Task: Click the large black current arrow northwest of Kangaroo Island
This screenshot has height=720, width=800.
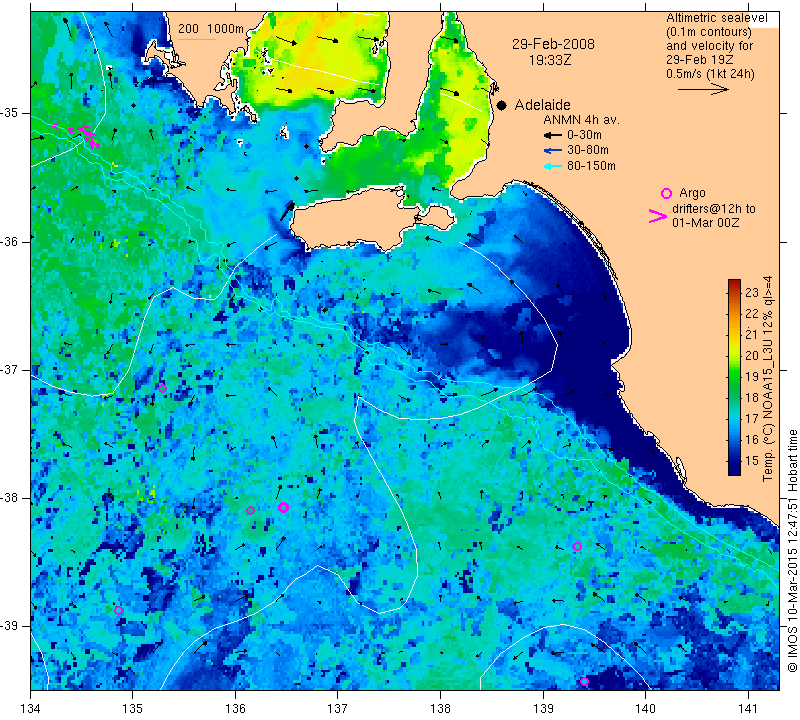Action: point(287,211)
